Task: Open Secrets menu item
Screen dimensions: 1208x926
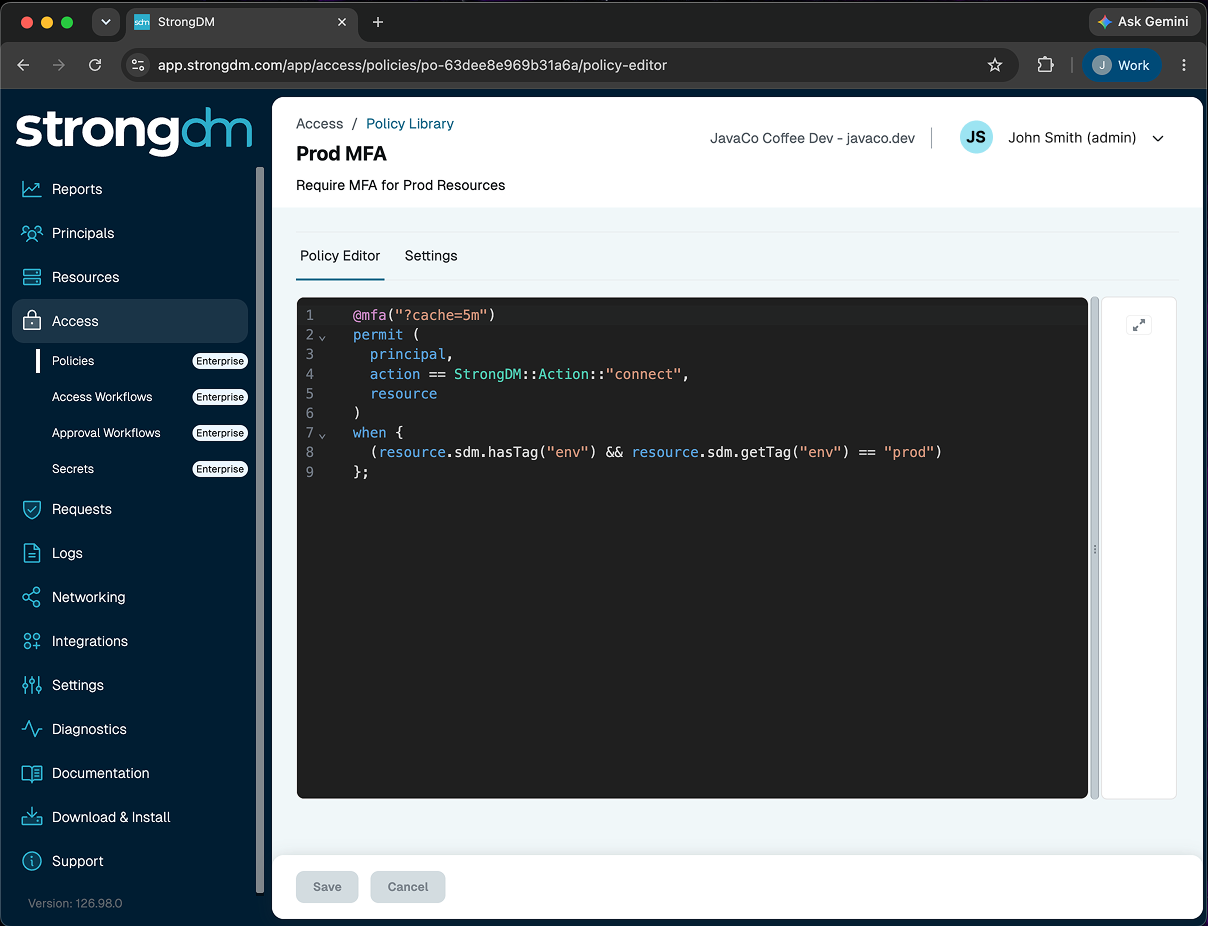Action: pyautogui.click(x=73, y=469)
